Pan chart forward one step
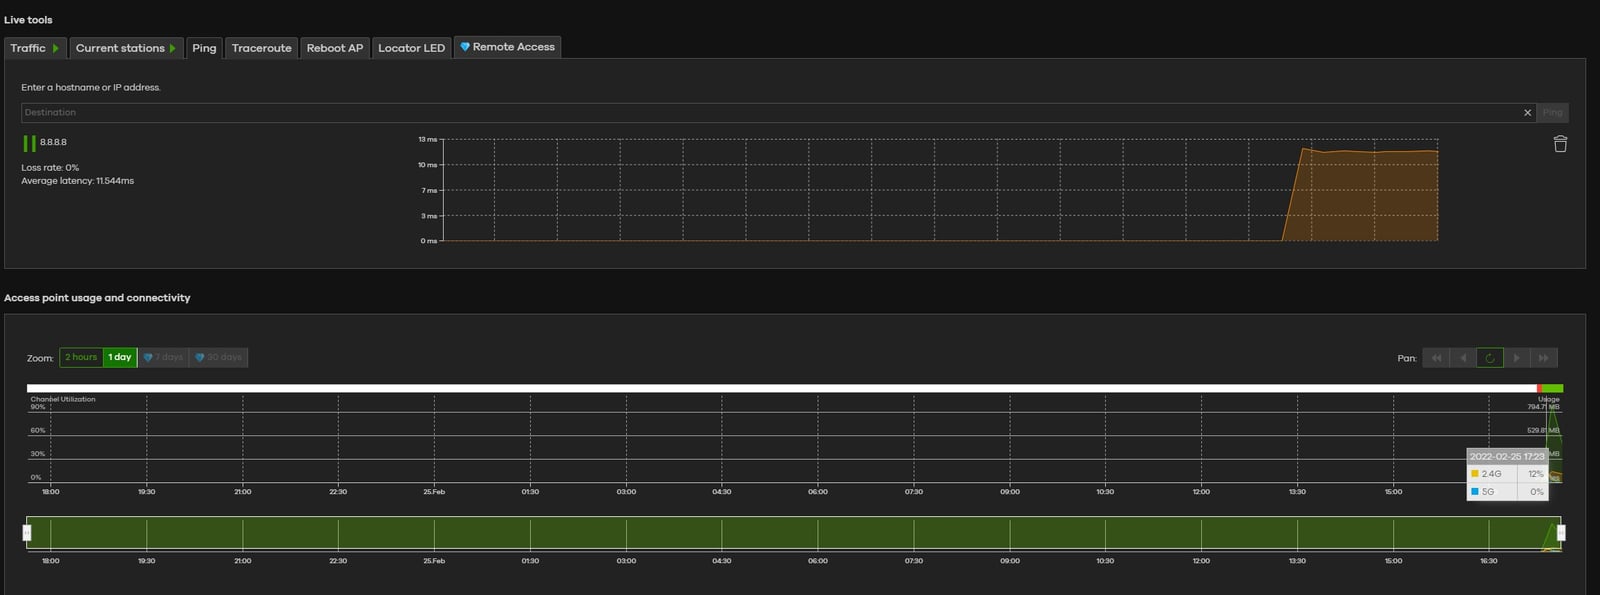The width and height of the screenshot is (1600, 595). click(x=1516, y=358)
